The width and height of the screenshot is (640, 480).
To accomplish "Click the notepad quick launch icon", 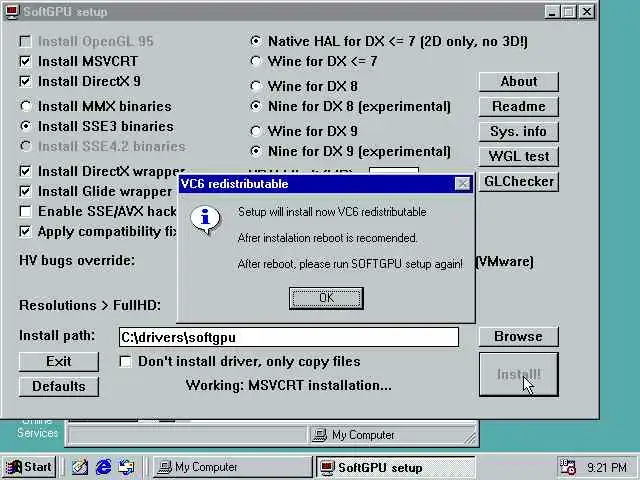I will (x=80, y=467).
